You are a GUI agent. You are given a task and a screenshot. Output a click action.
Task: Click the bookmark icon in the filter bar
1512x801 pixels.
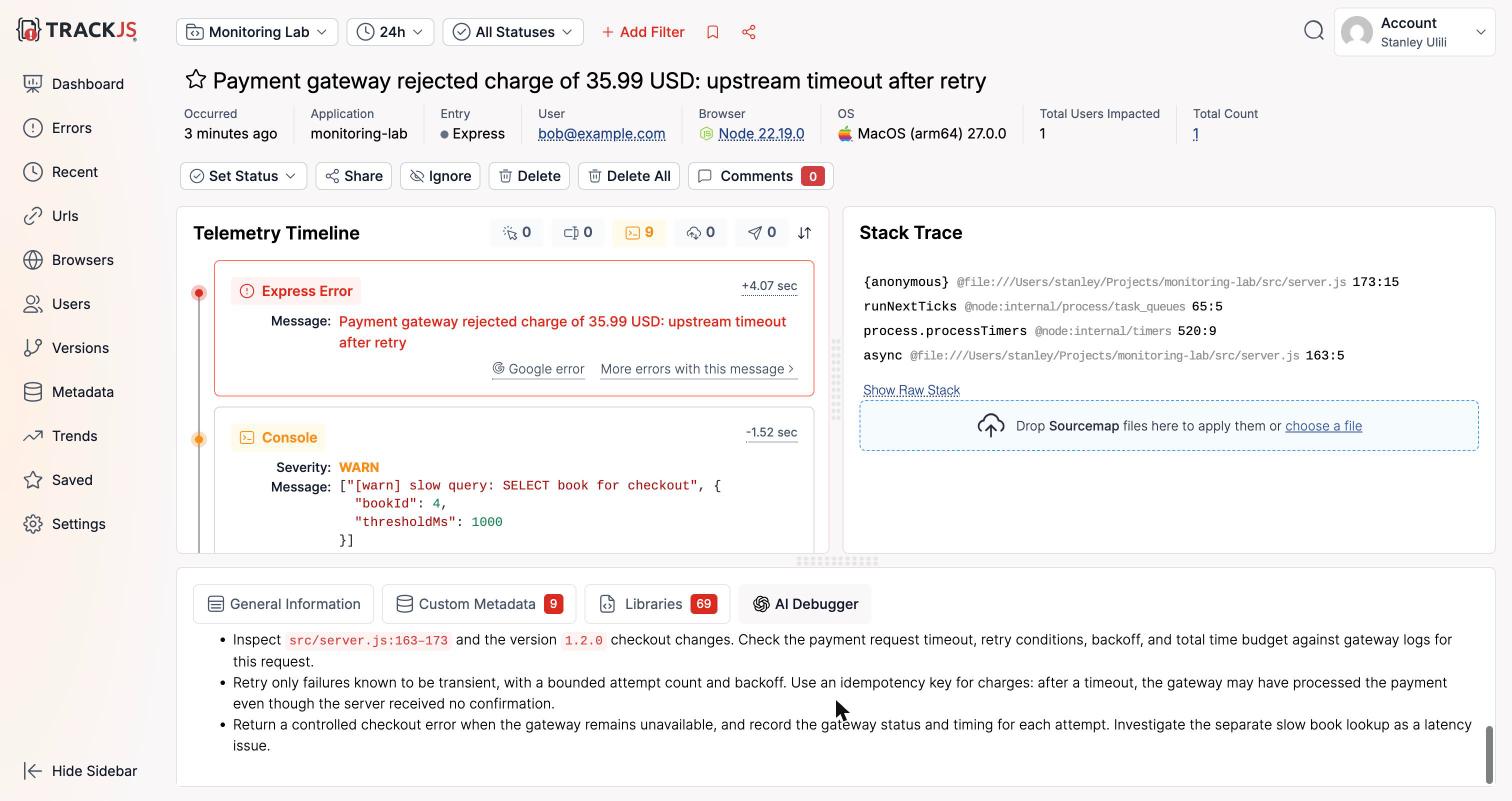713,32
